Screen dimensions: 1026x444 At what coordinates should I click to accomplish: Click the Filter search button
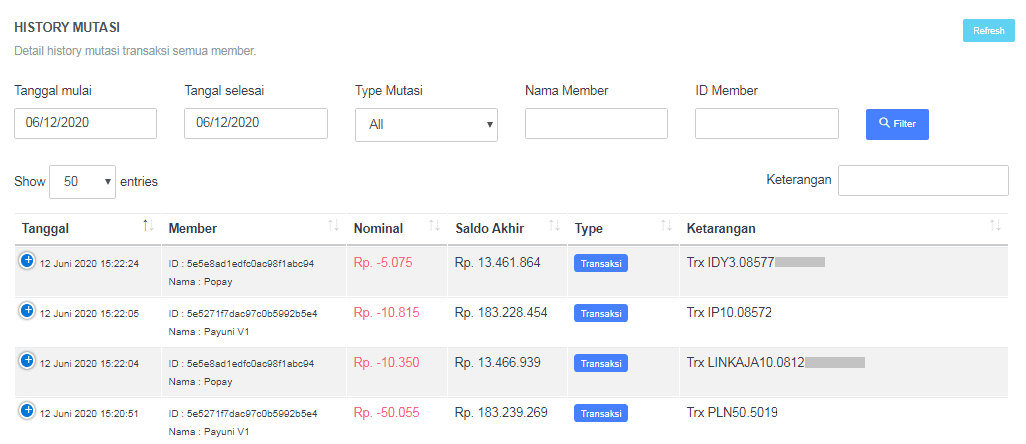point(897,124)
